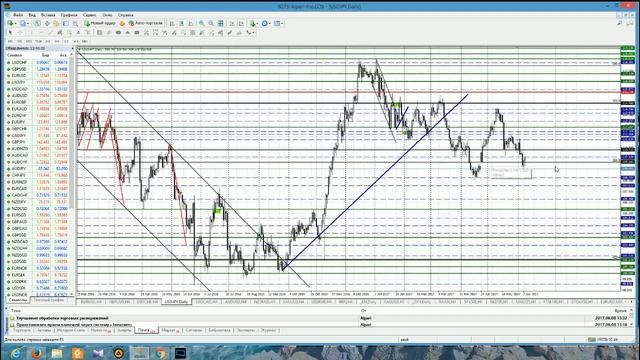Toggle the Авто-торговля button
640x360 pixels.
coord(146,23)
